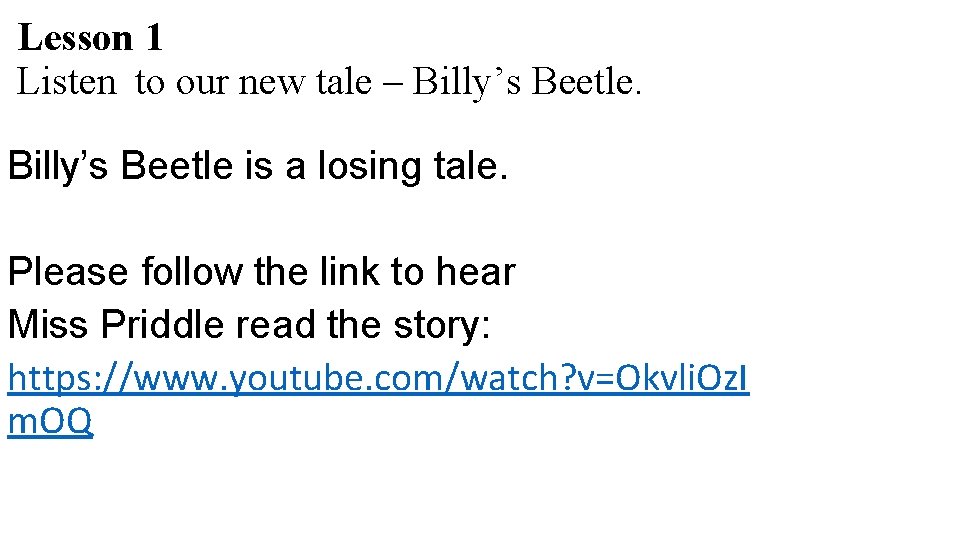
Task: Click the word 'Please'
Action: (x=68, y=272)
